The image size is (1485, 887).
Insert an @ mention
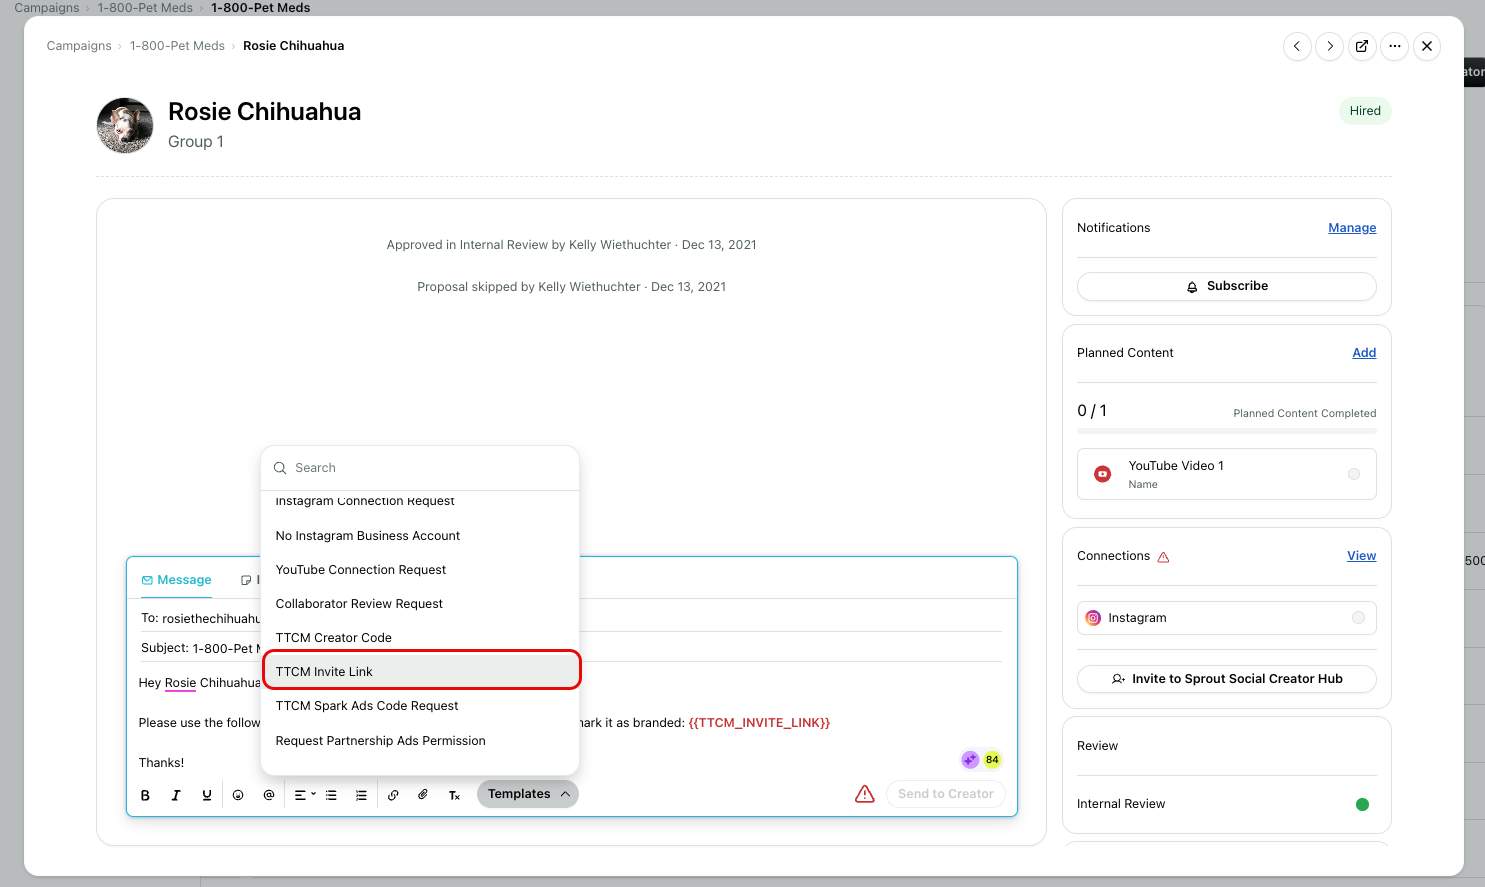click(x=269, y=795)
